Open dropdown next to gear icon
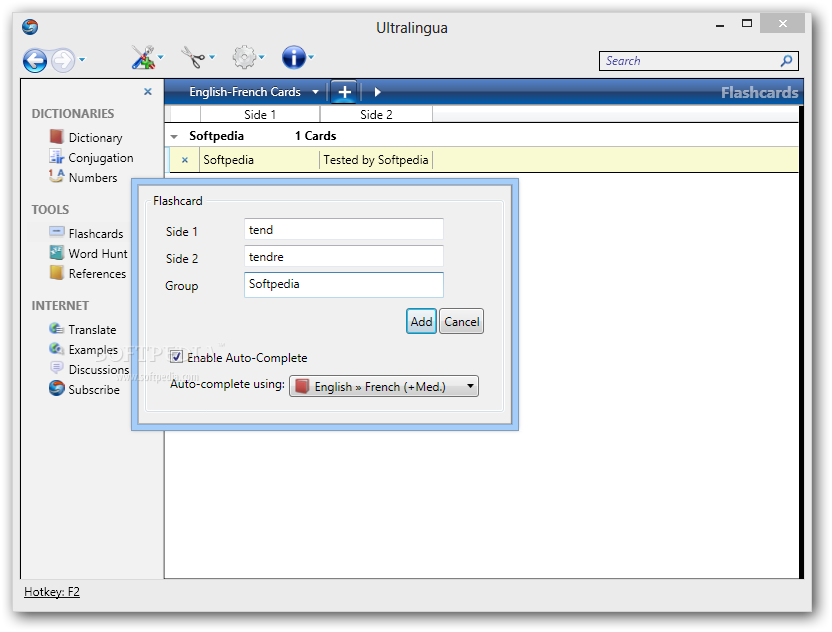The height and width of the screenshot is (632, 832). 261,57
